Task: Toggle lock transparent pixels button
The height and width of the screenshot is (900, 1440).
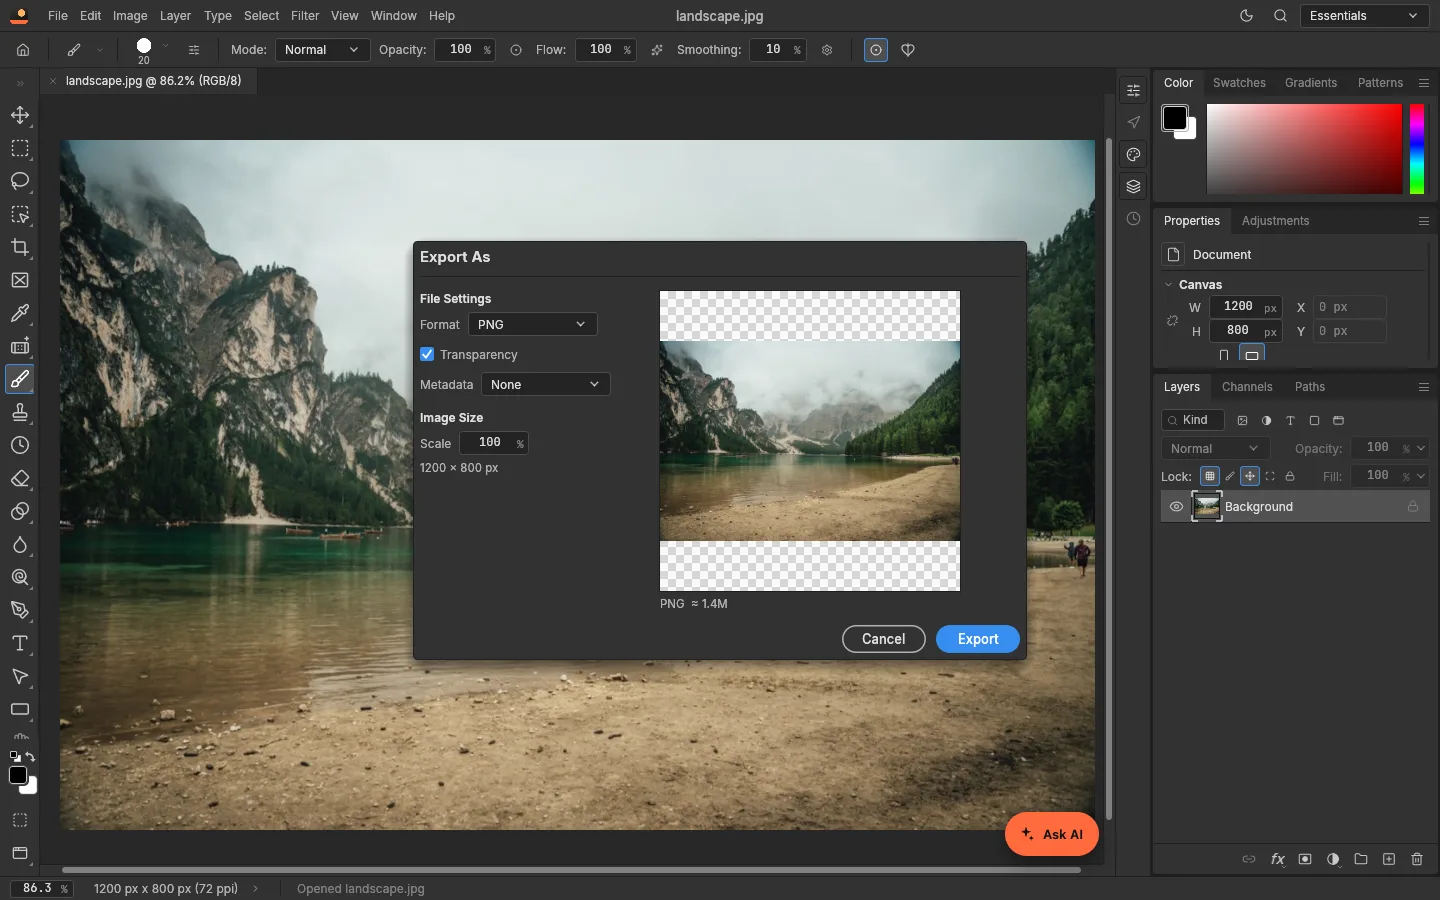Action: pos(1210,476)
